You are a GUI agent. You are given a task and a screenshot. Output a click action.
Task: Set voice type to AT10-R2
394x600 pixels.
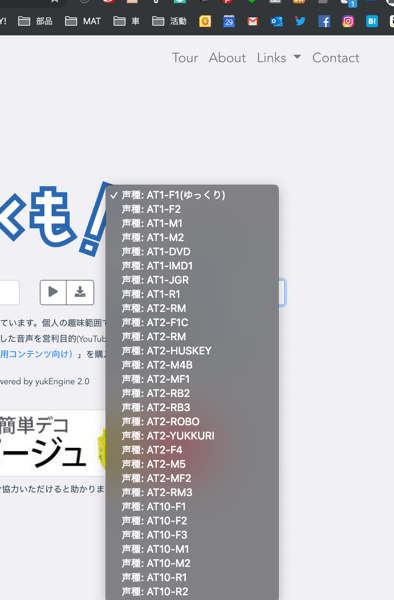pyautogui.click(x=192, y=592)
